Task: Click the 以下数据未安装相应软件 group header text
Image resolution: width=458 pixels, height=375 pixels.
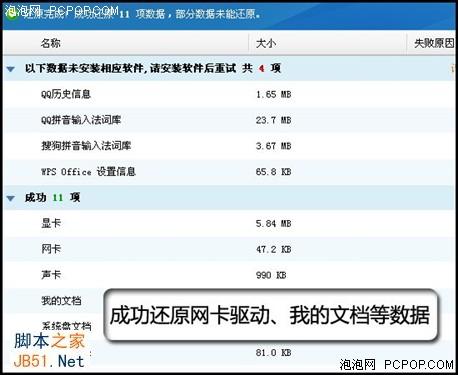Action: coord(153,69)
